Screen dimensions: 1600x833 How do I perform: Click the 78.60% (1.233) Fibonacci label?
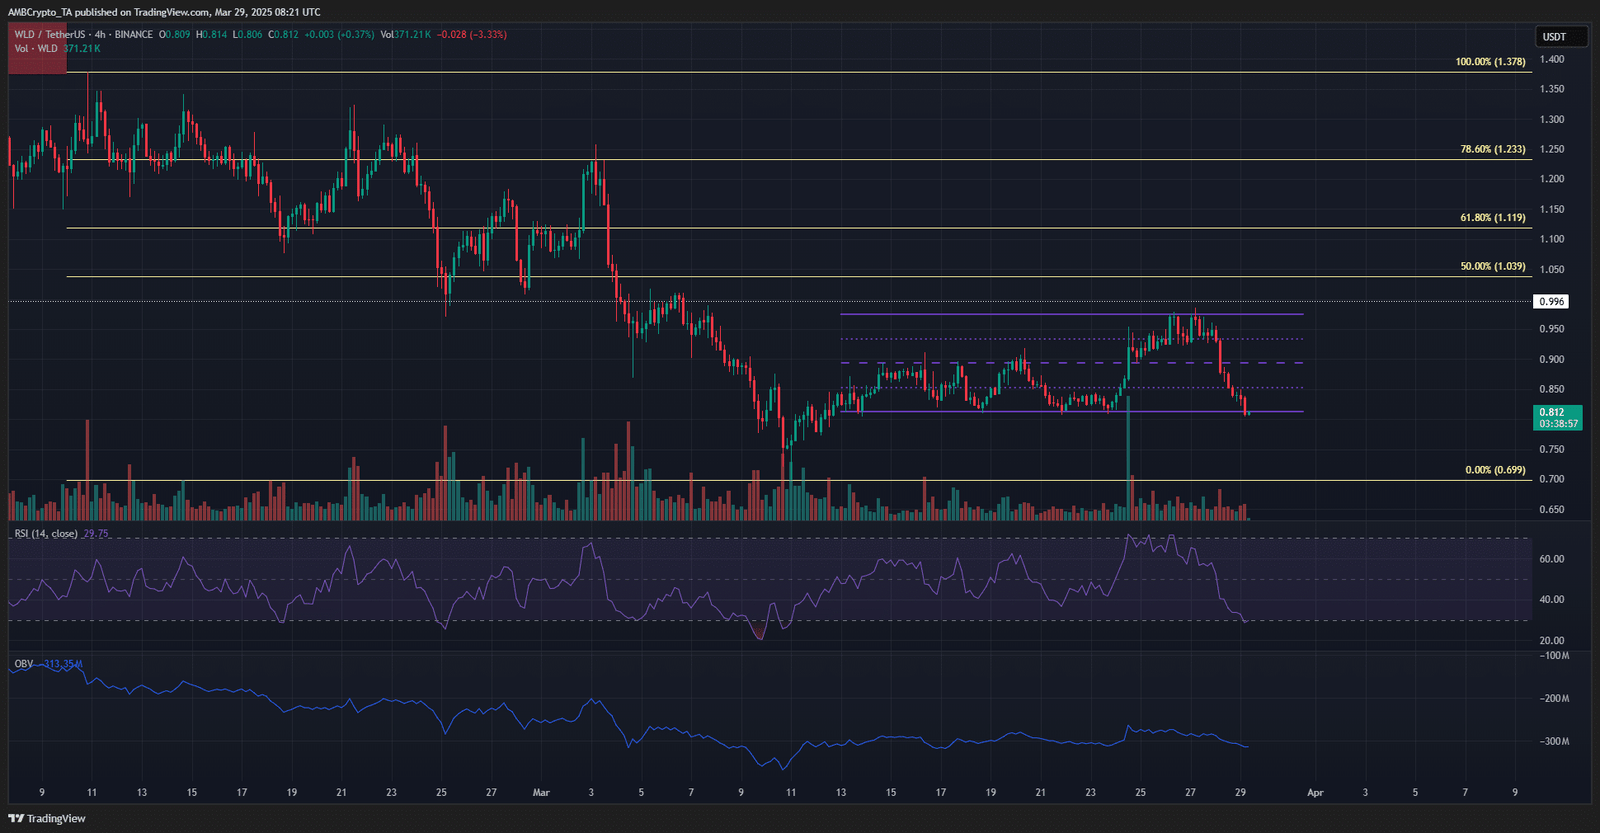click(1492, 149)
